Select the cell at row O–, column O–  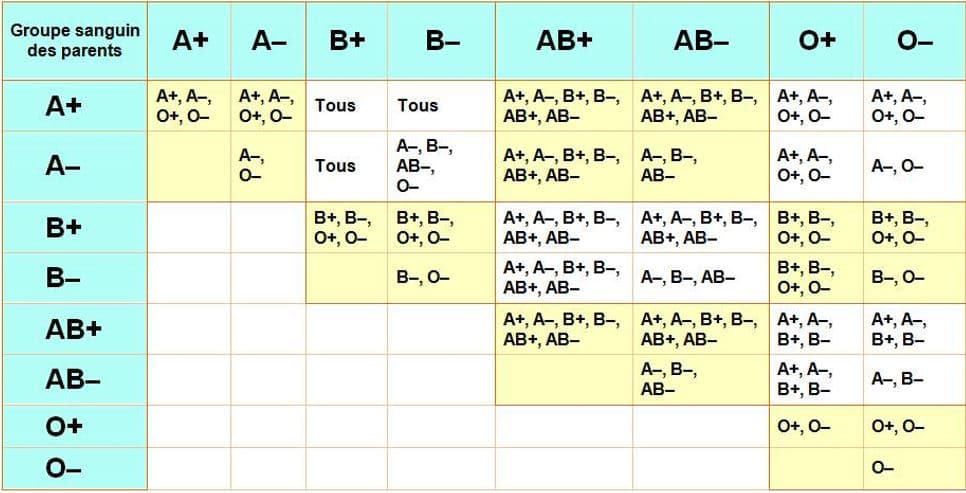pyautogui.click(x=914, y=468)
